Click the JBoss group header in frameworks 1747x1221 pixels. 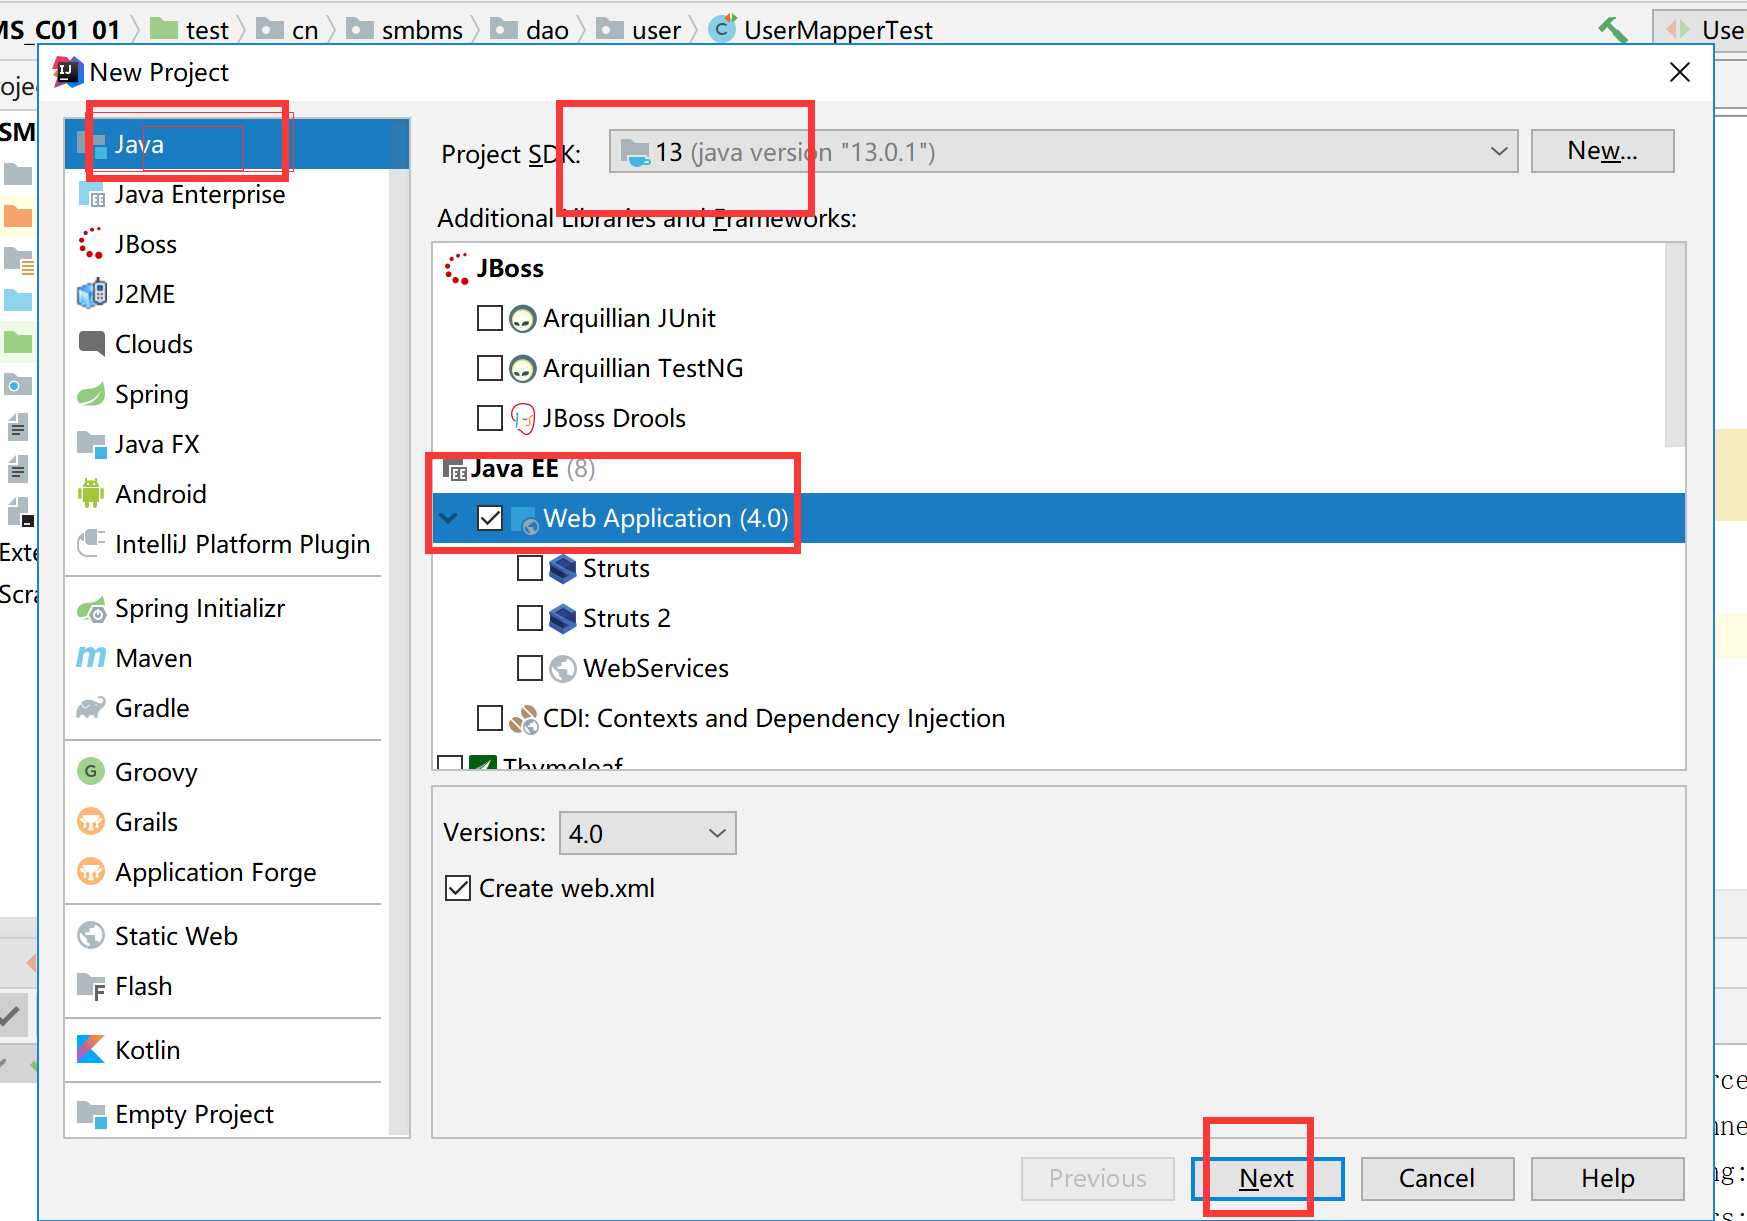click(x=510, y=268)
